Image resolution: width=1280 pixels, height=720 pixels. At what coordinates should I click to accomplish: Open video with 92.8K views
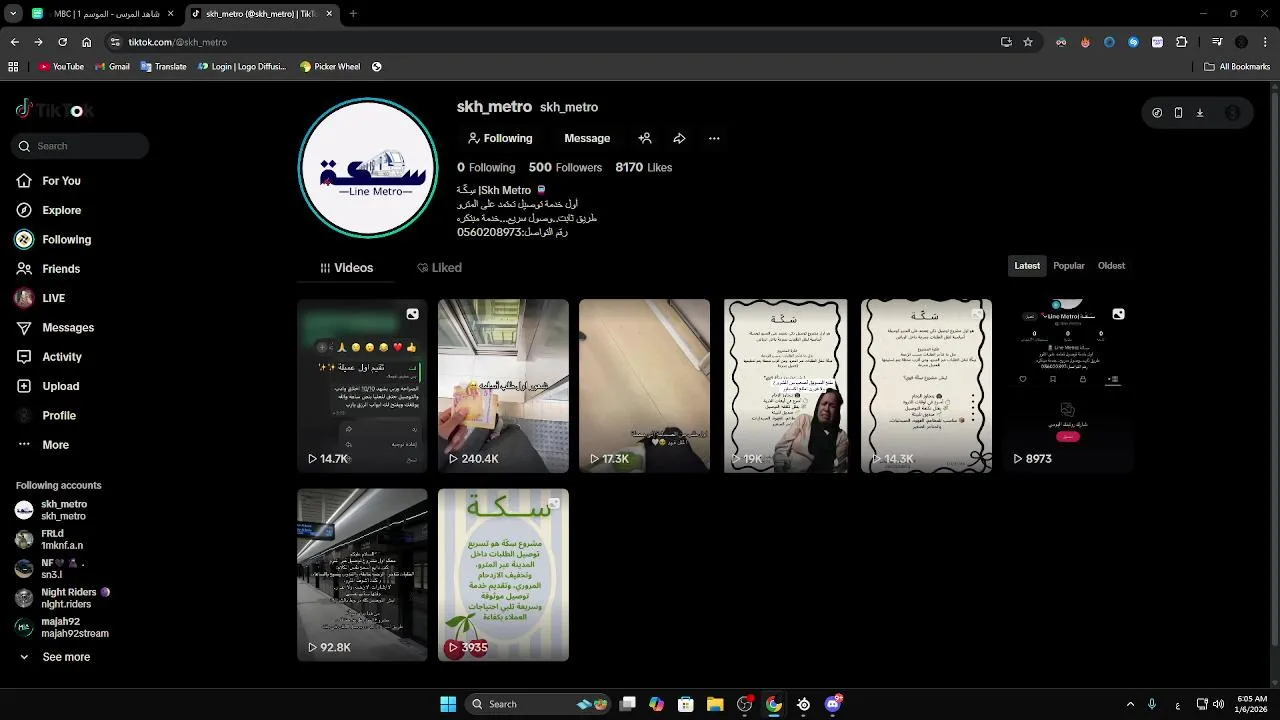tap(362, 575)
